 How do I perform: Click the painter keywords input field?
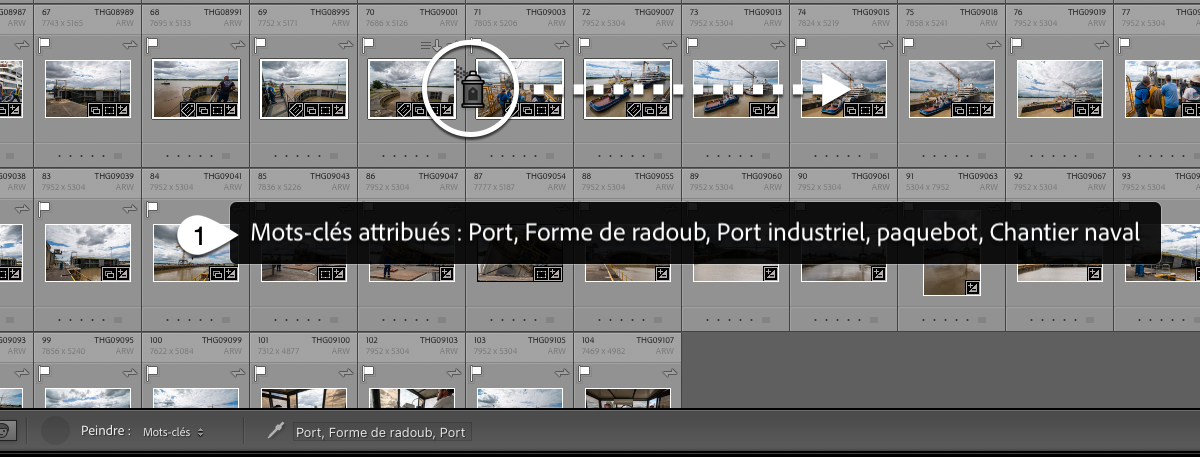[x=381, y=433]
